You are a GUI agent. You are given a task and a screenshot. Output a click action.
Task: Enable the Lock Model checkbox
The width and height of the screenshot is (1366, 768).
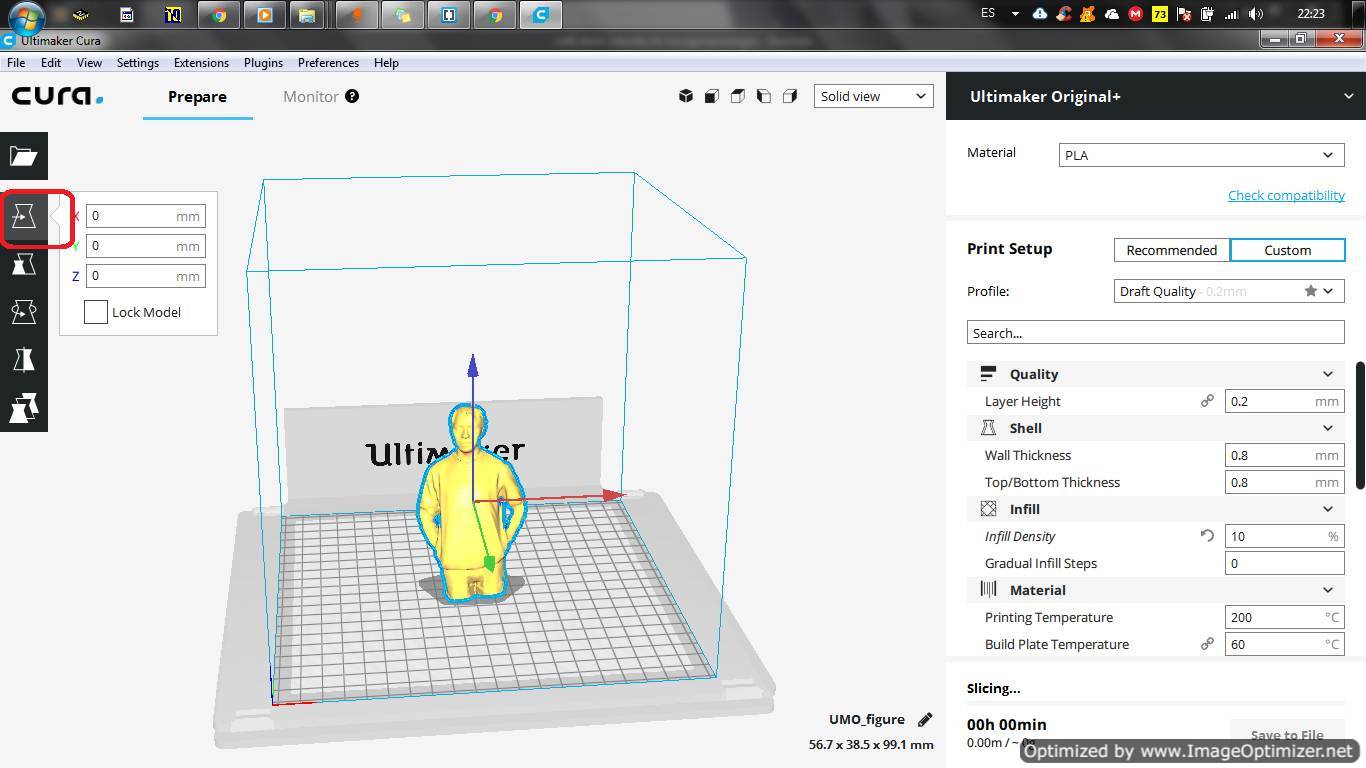point(96,312)
